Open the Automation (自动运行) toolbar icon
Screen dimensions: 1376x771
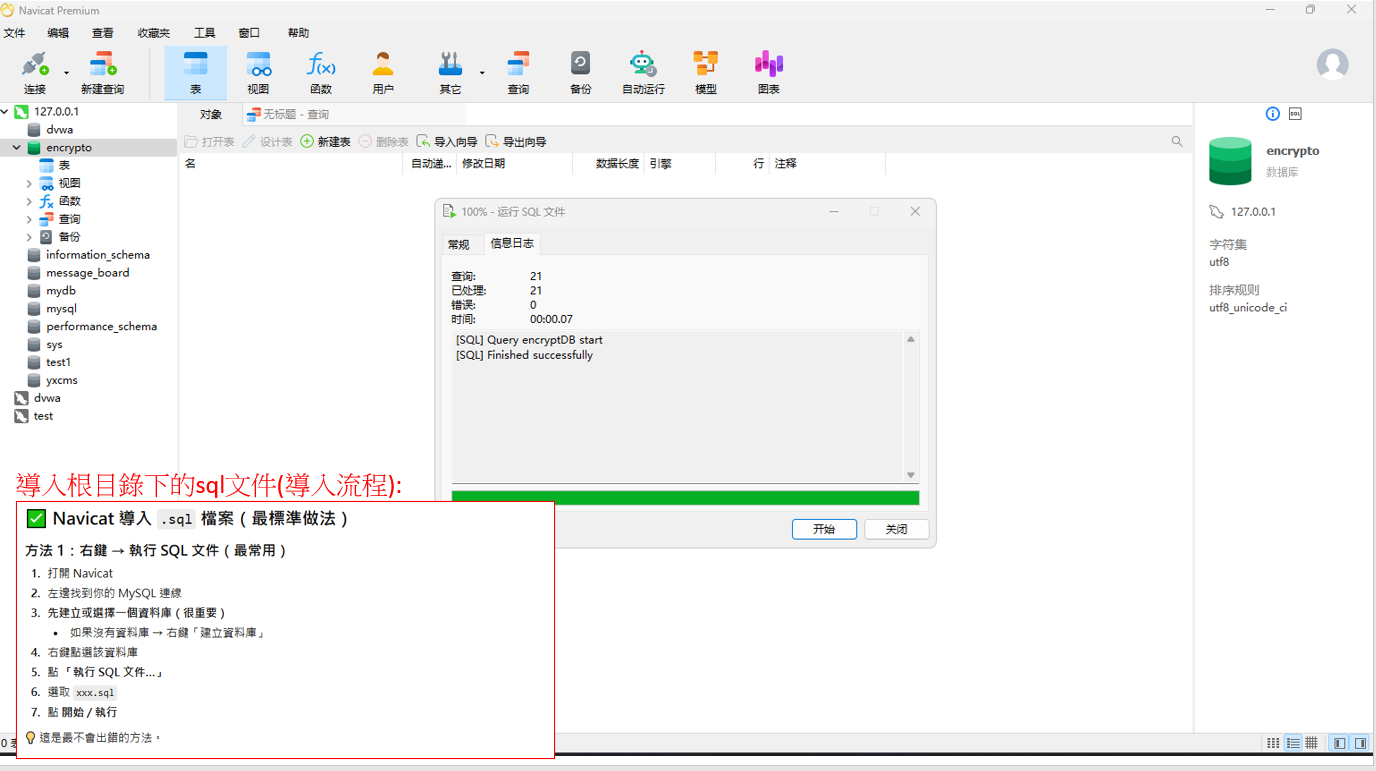[643, 73]
